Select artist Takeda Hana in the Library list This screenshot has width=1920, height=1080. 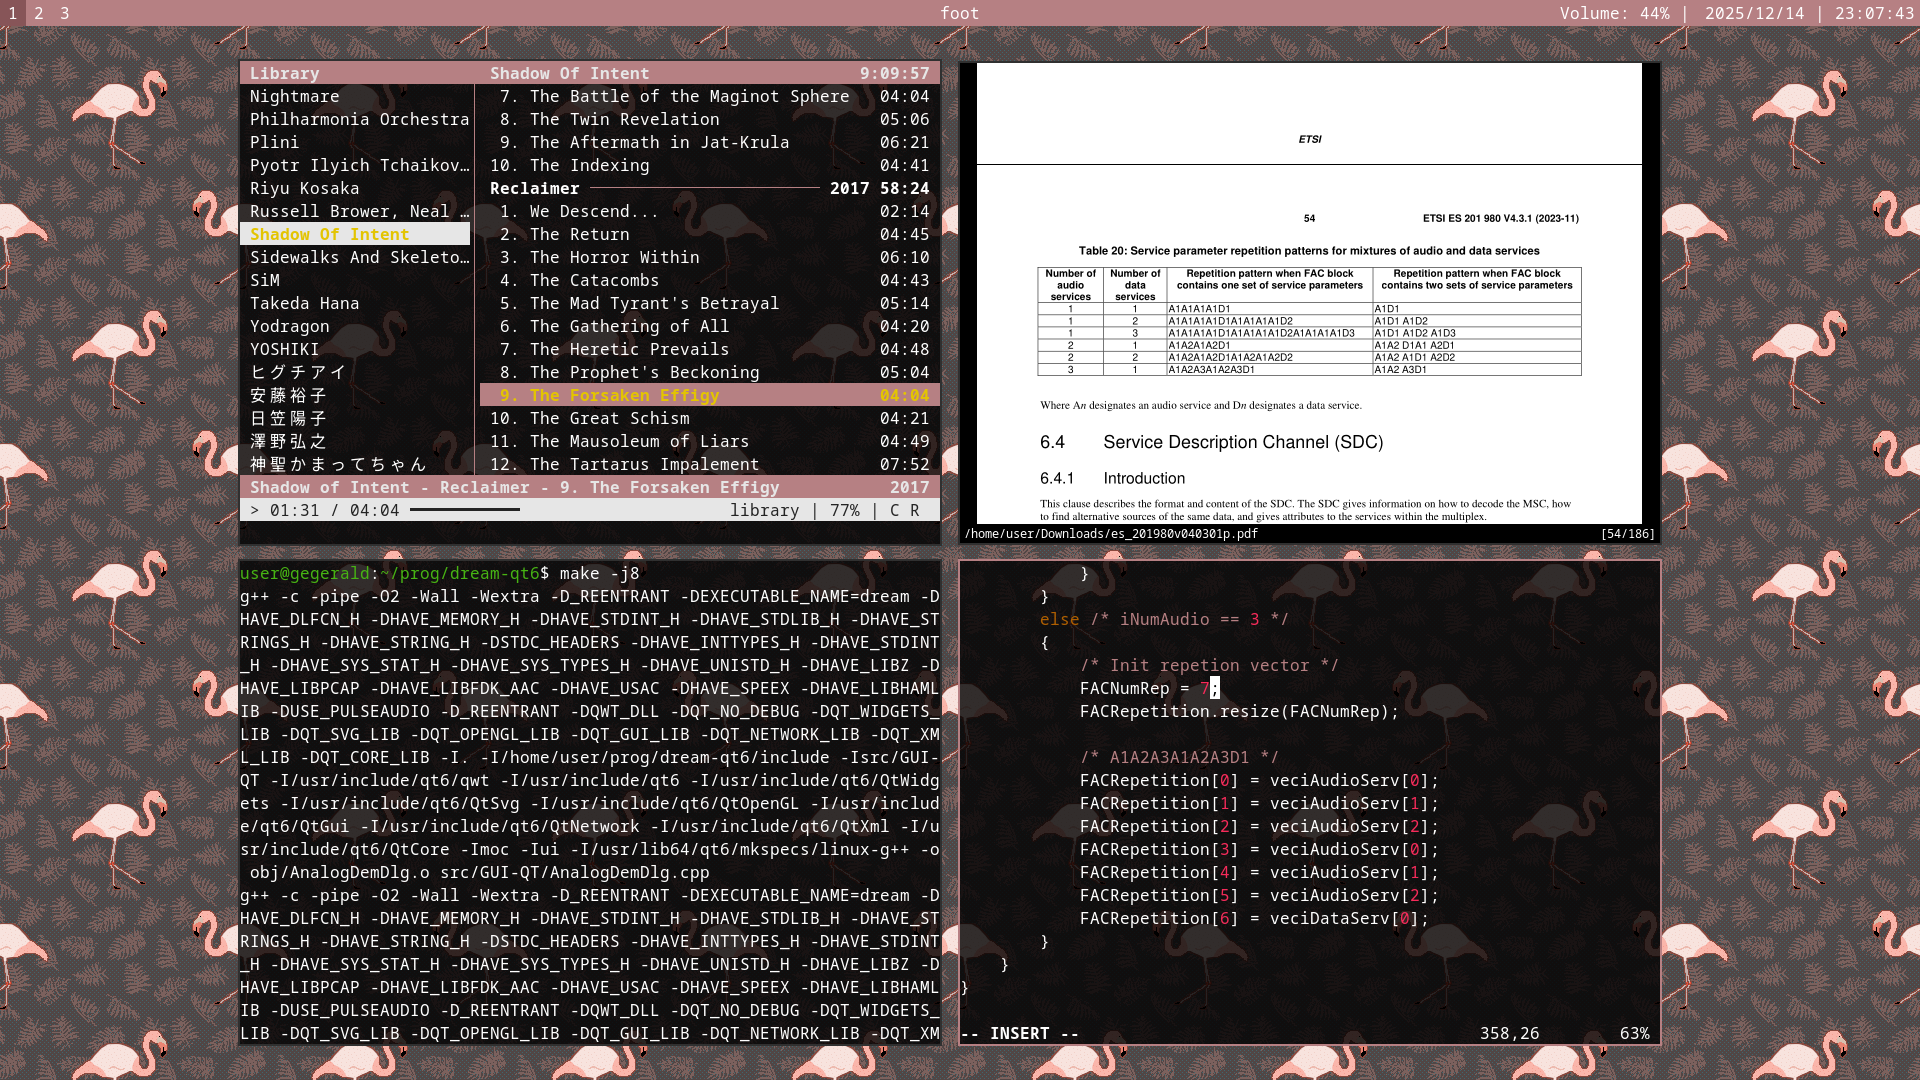304,303
